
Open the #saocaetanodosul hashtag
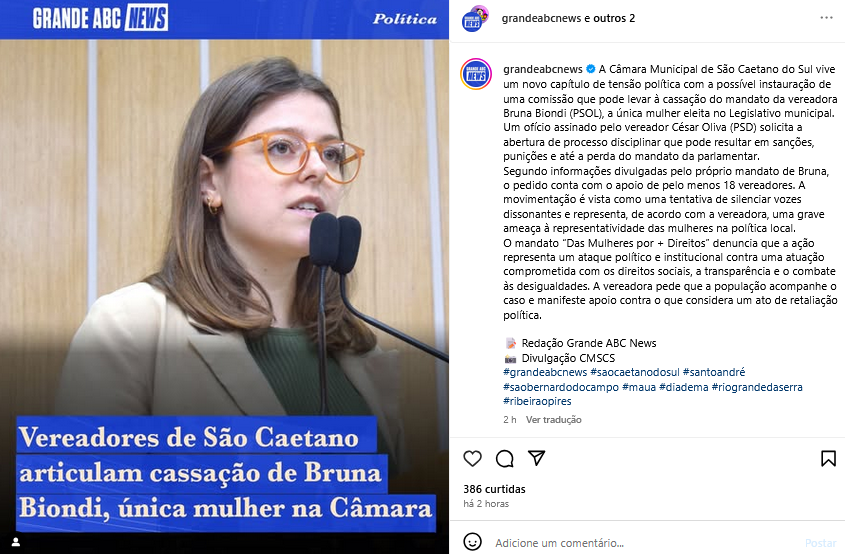635,372
